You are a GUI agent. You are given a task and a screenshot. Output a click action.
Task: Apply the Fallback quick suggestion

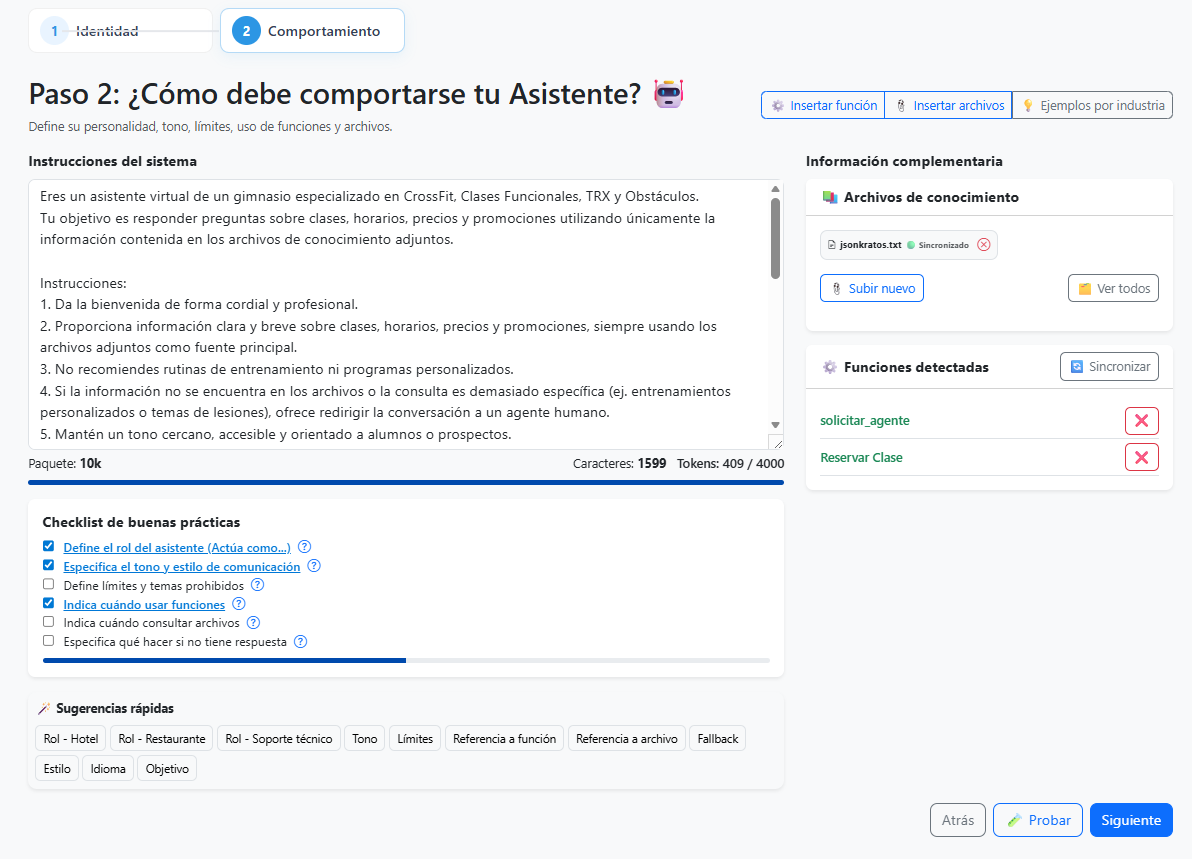pos(717,738)
